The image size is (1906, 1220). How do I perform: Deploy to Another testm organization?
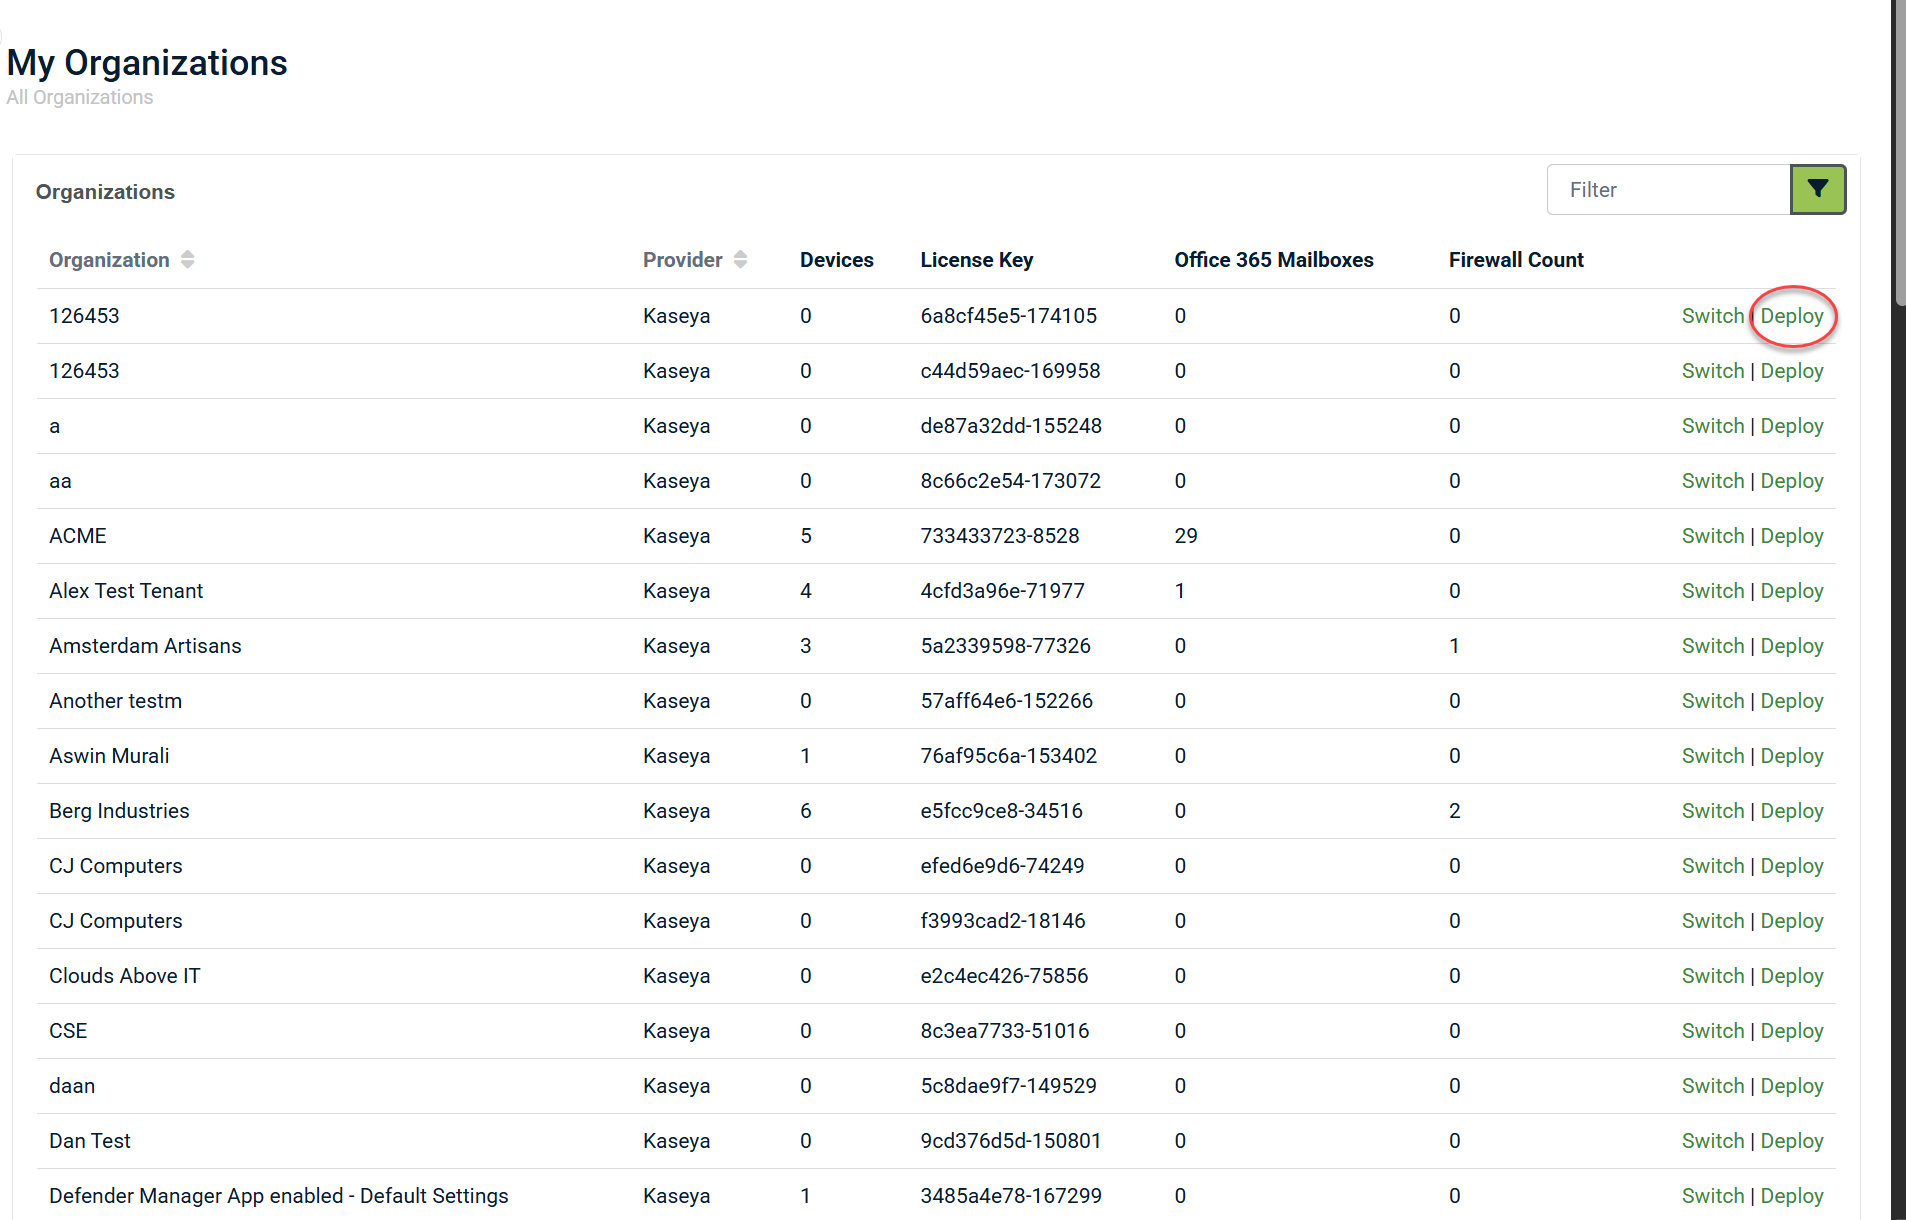(1791, 701)
